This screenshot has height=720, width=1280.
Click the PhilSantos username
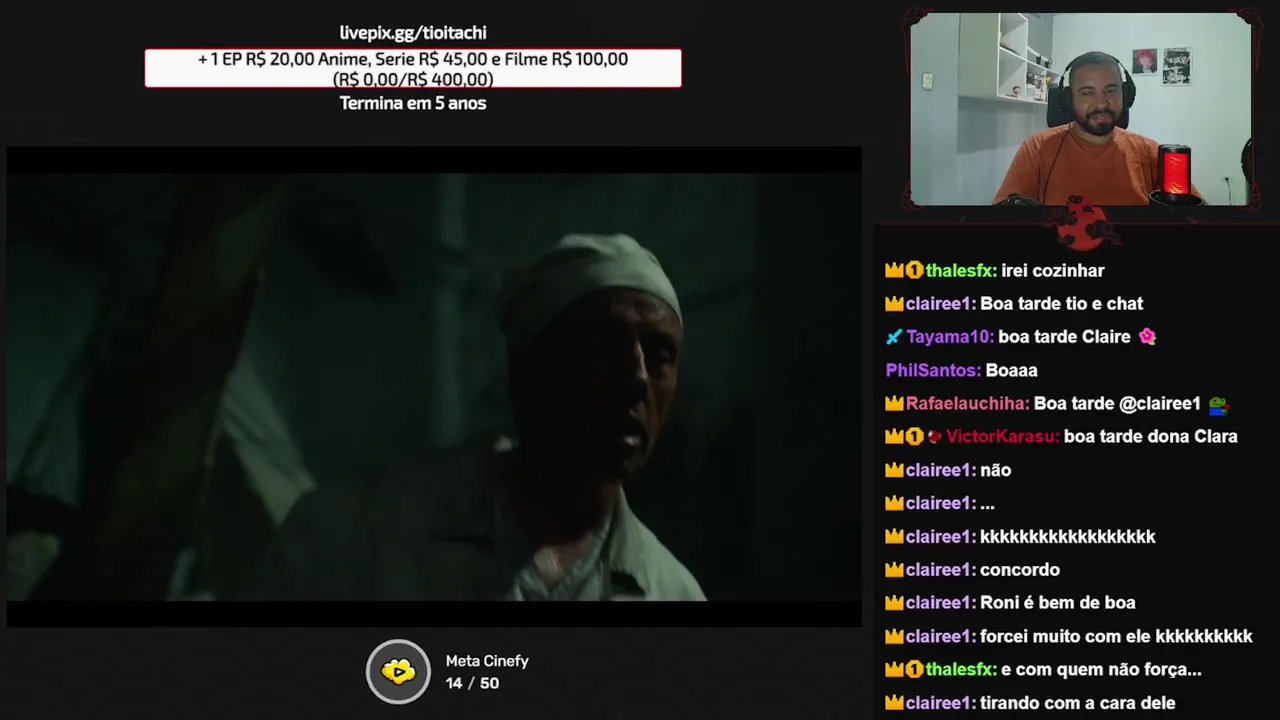pos(933,371)
